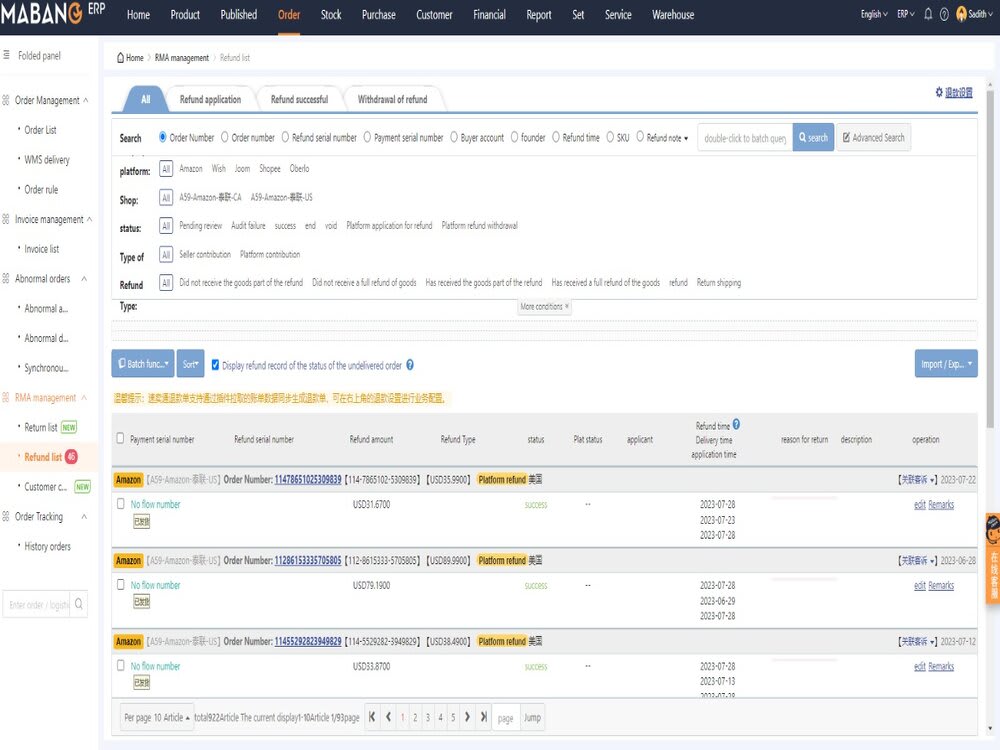Select the Buyer account radio
The width and height of the screenshot is (1000, 750).
point(454,136)
